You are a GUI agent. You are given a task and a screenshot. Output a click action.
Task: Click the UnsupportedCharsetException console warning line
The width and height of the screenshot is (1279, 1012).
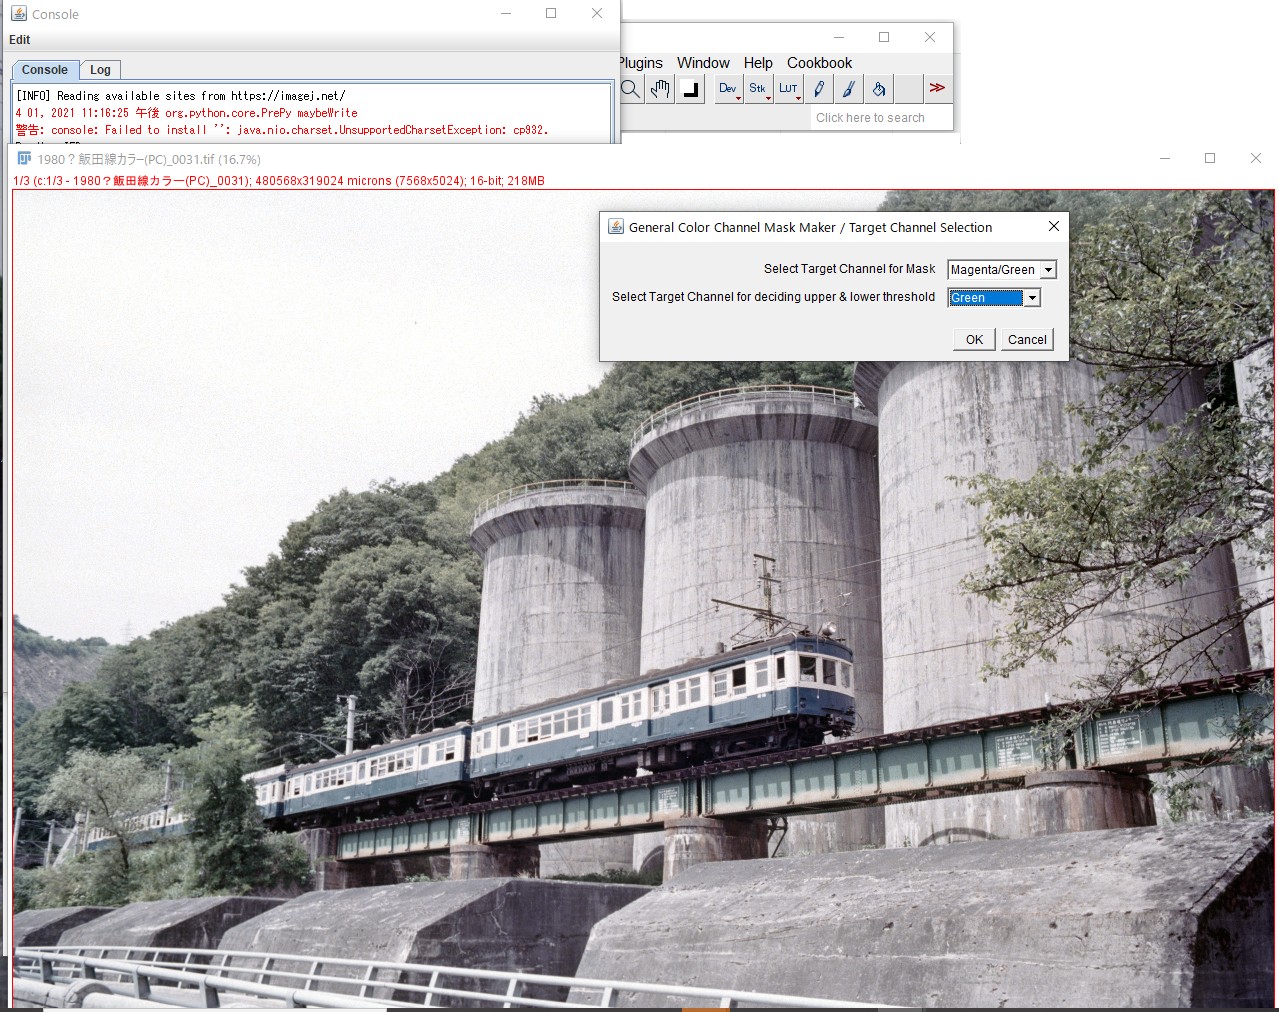pos(282,130)
